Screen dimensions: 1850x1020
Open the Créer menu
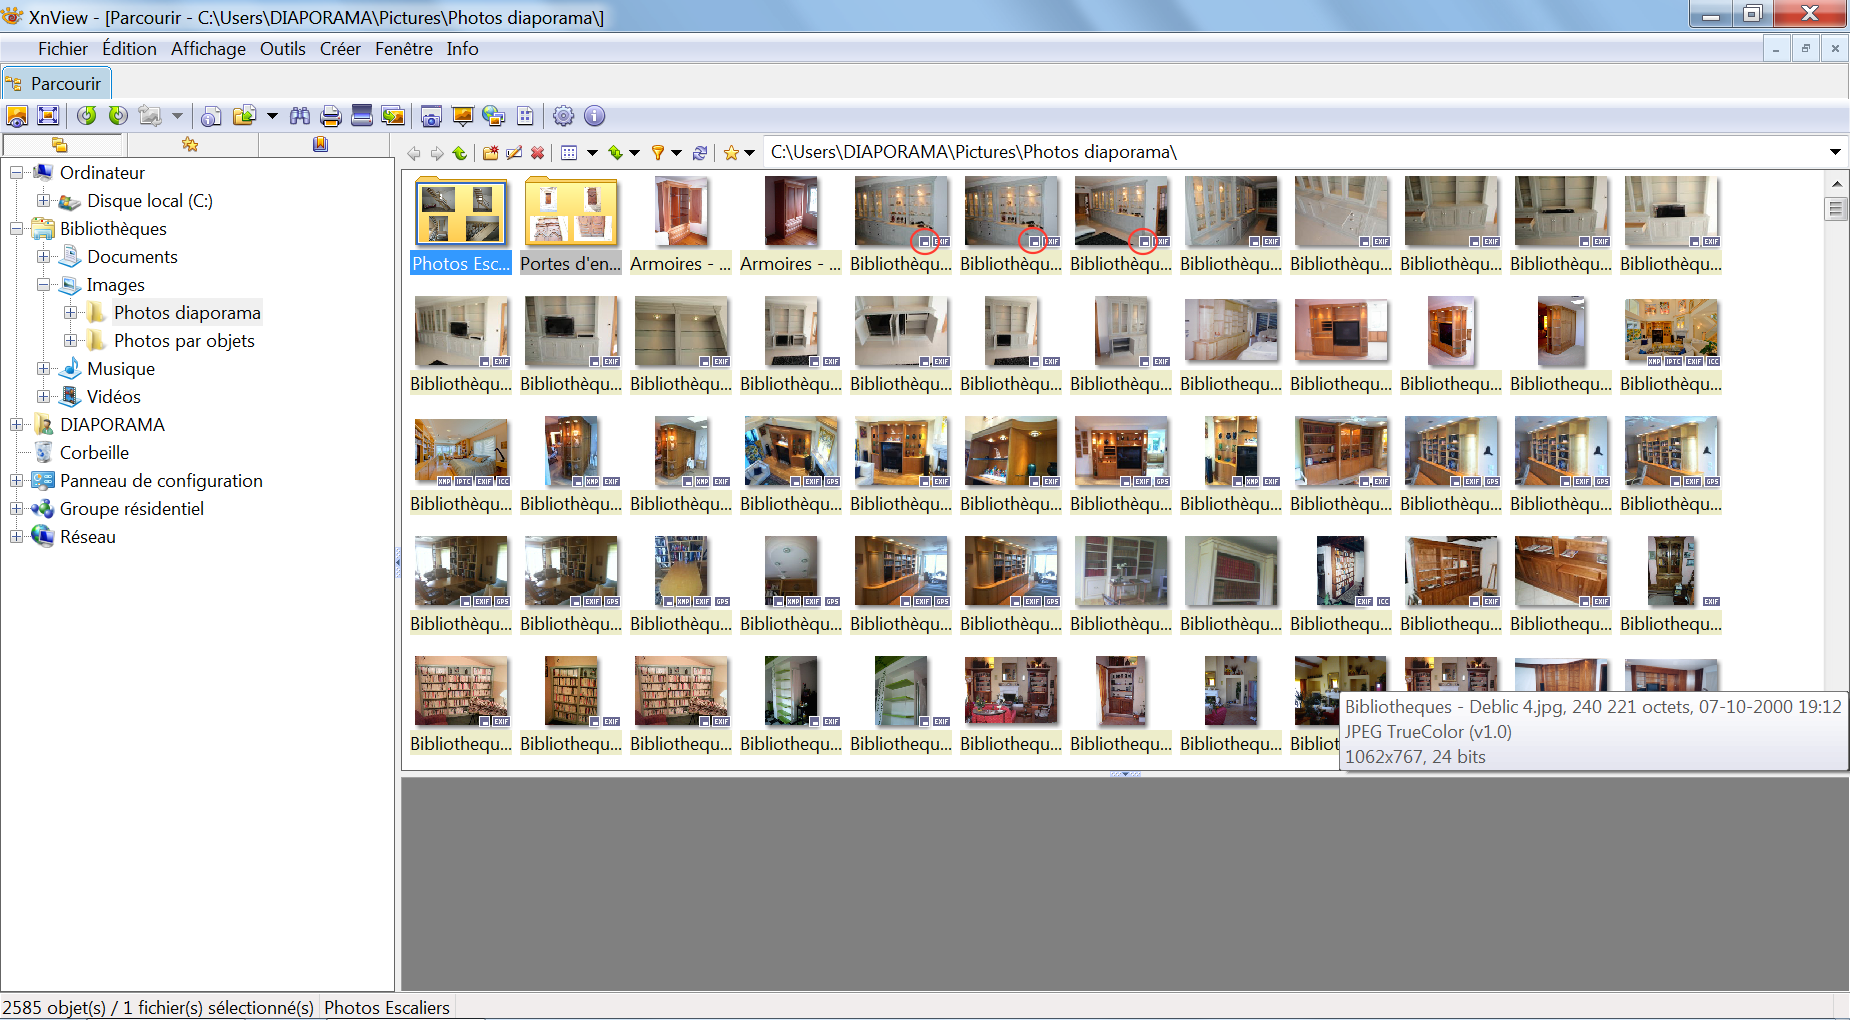coord(340,49)
